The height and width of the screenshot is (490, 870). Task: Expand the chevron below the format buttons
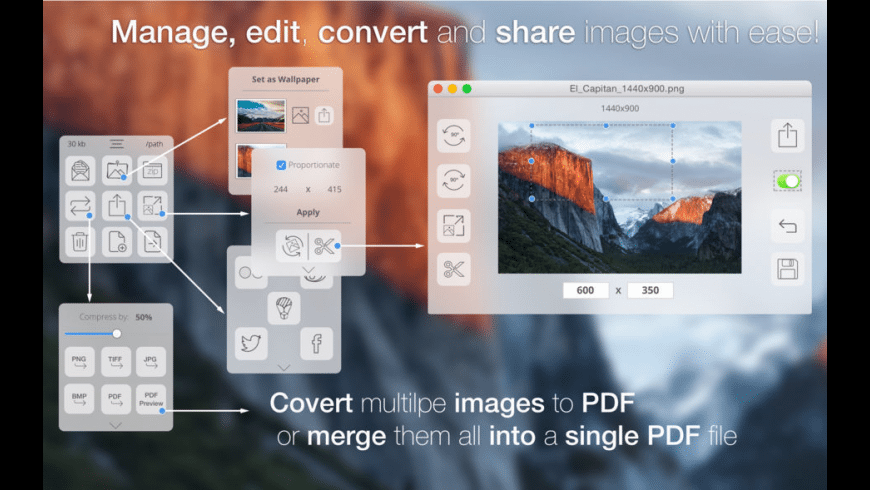pos(115,426)
